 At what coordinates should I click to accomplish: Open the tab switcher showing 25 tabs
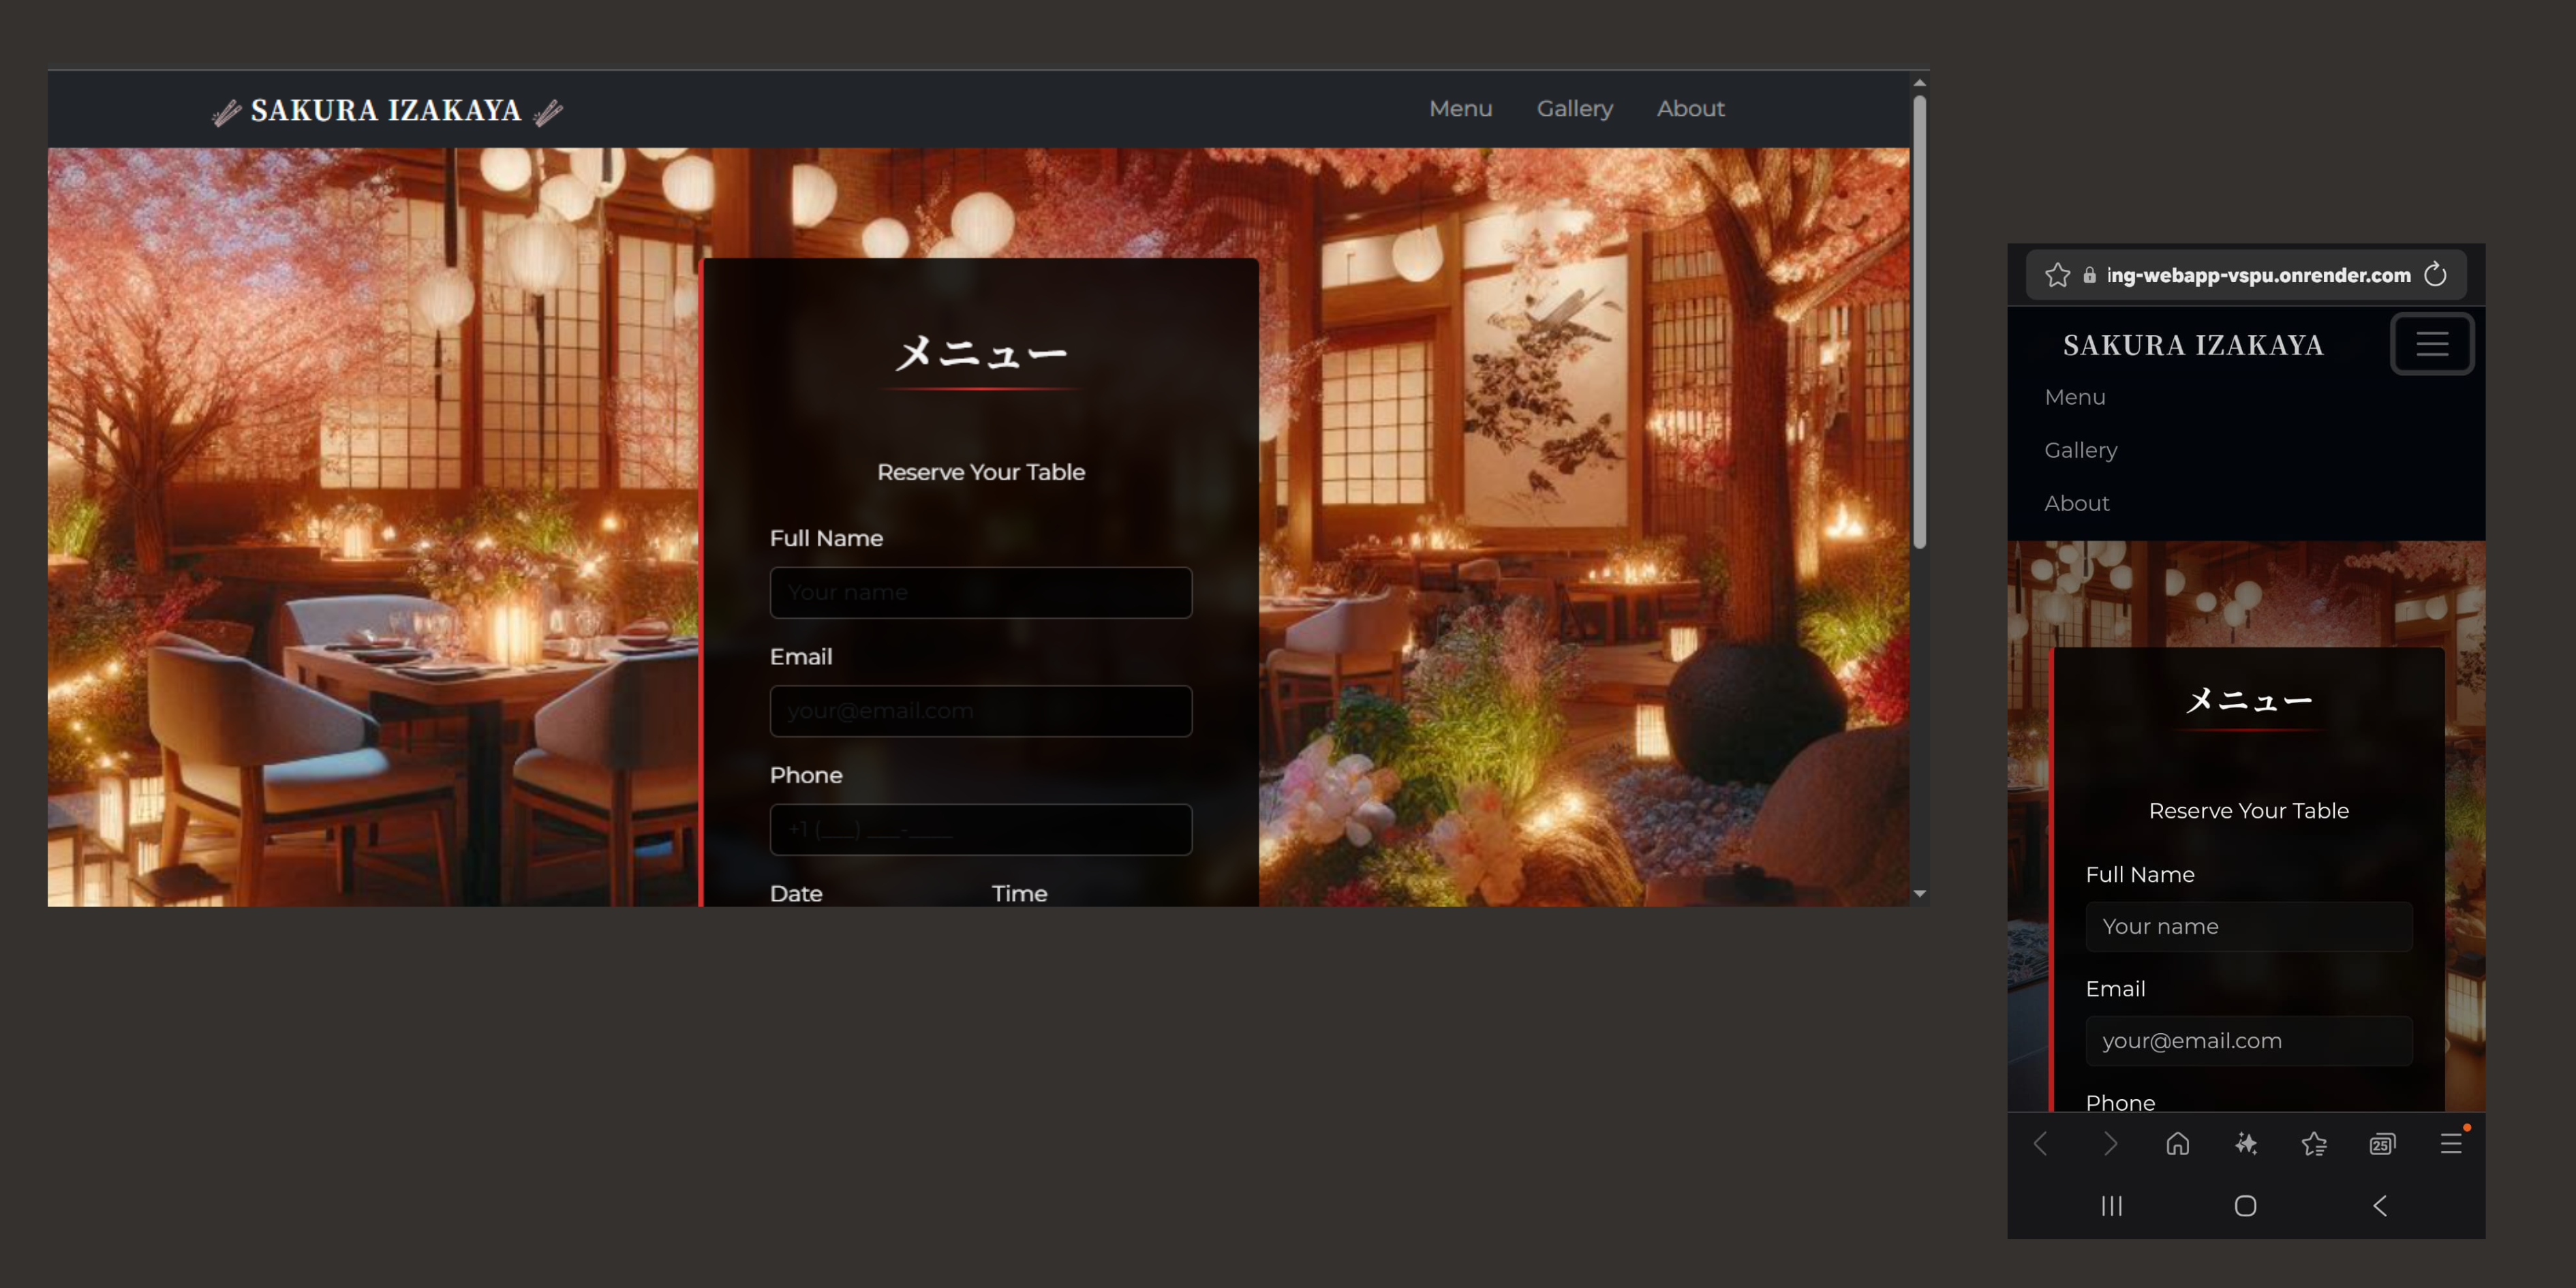coord(2381,1143)
